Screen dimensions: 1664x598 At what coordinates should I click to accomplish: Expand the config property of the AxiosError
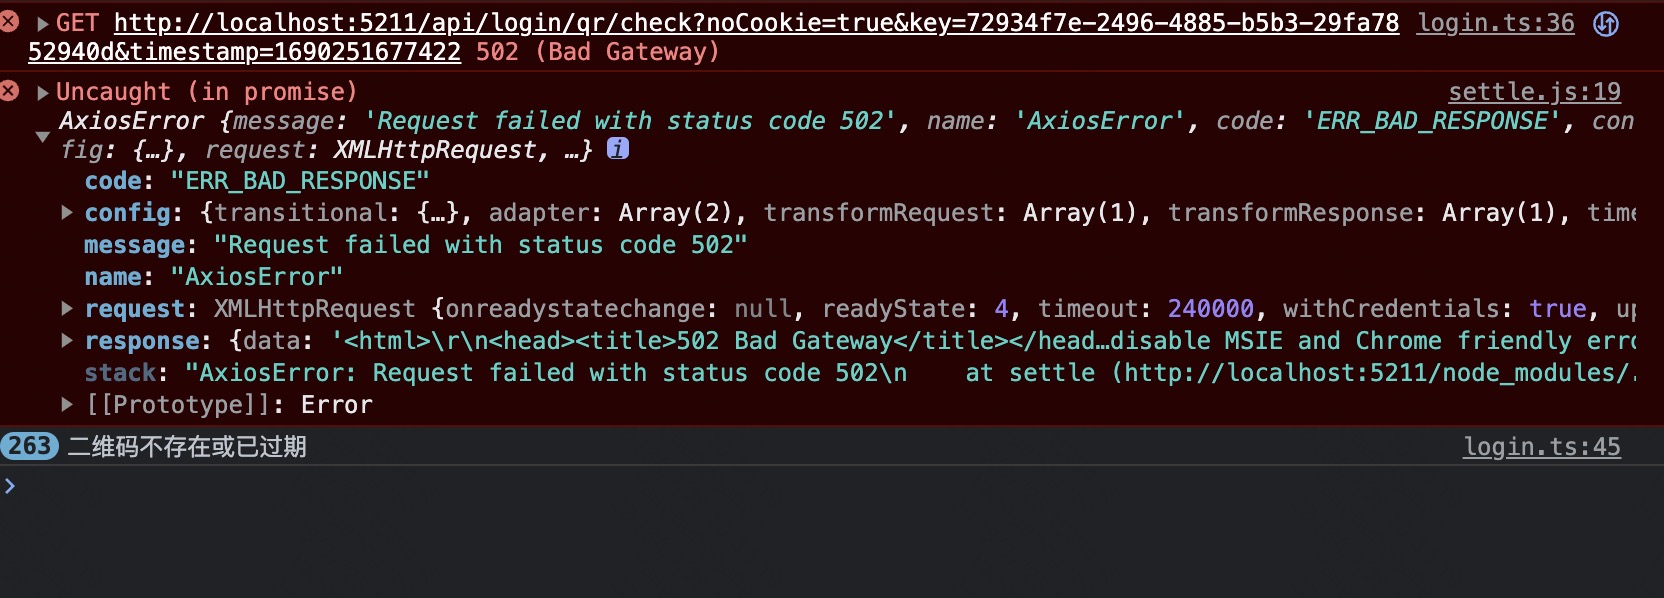(x=67, y=213)
